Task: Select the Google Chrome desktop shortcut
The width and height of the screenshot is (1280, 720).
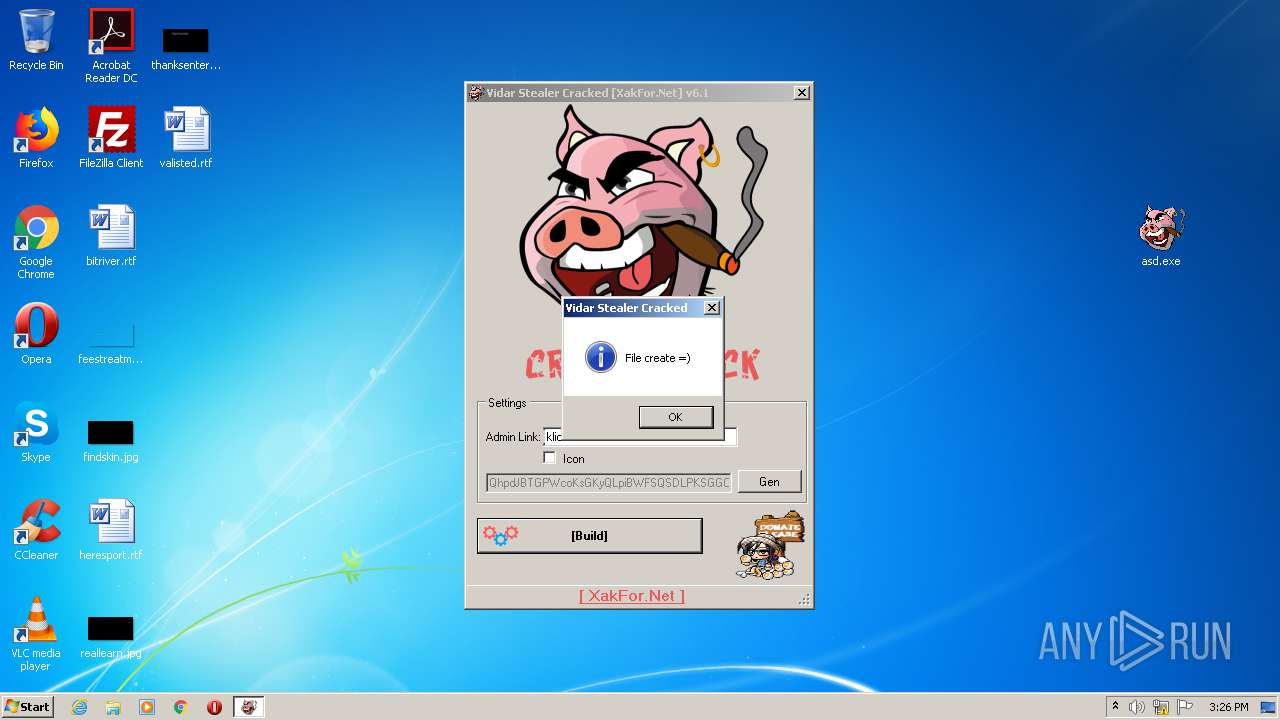Action: coord(36,242)
